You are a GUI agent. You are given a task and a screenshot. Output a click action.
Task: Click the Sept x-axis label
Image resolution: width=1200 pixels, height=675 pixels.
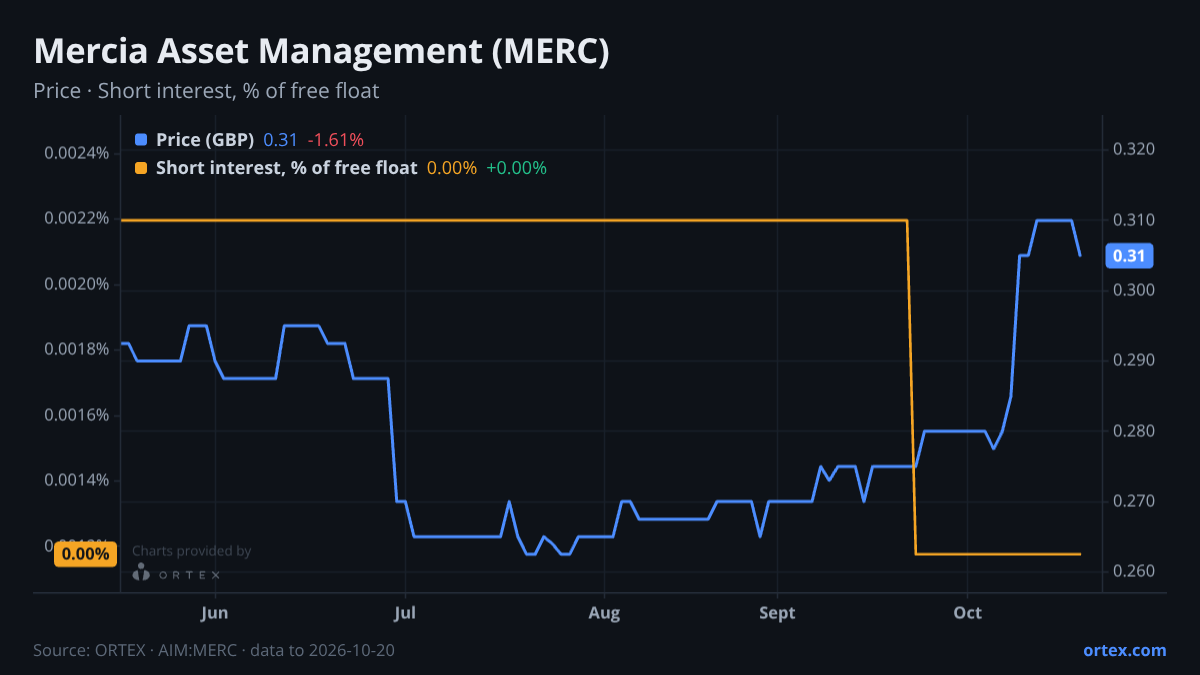click(777, 613)
